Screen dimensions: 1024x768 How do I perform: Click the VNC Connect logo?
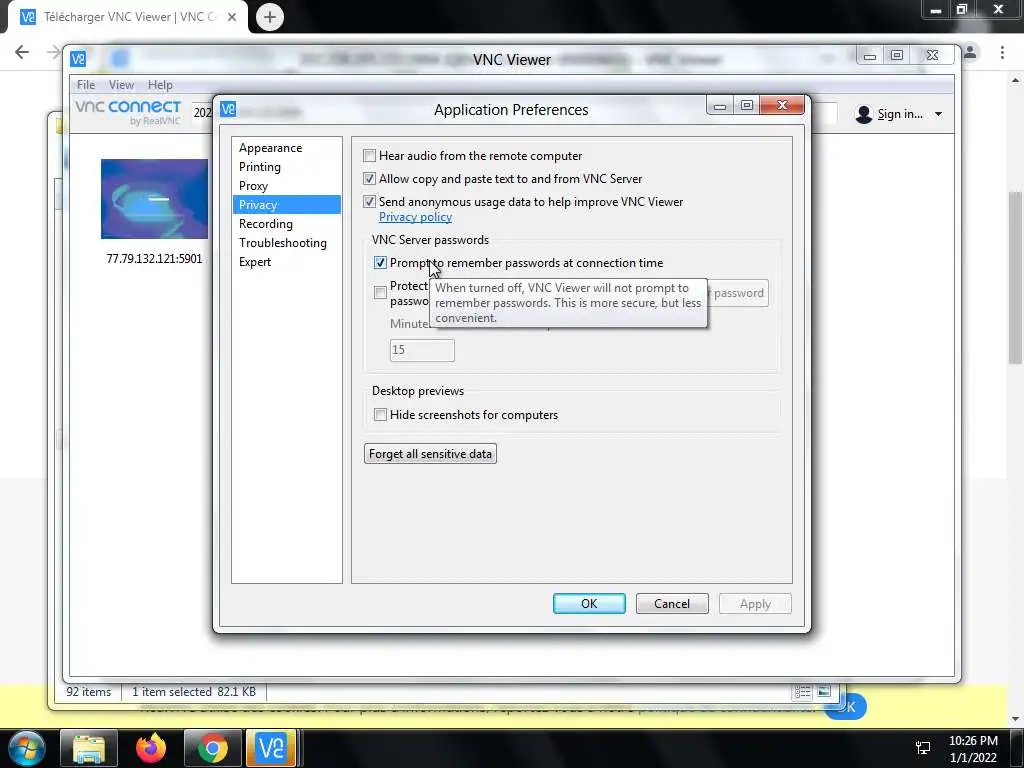[x=128, y=112]
